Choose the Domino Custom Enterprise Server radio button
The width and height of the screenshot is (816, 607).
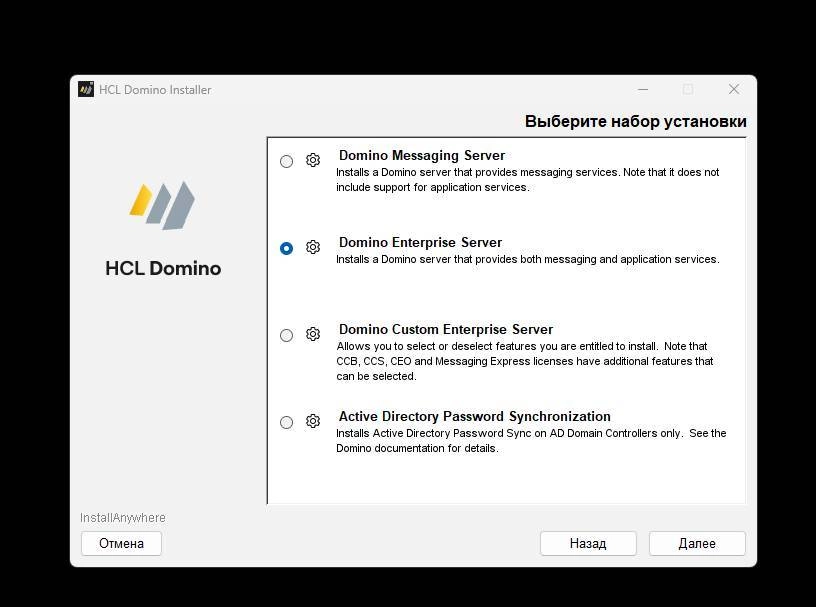click(x=286, y=335)
